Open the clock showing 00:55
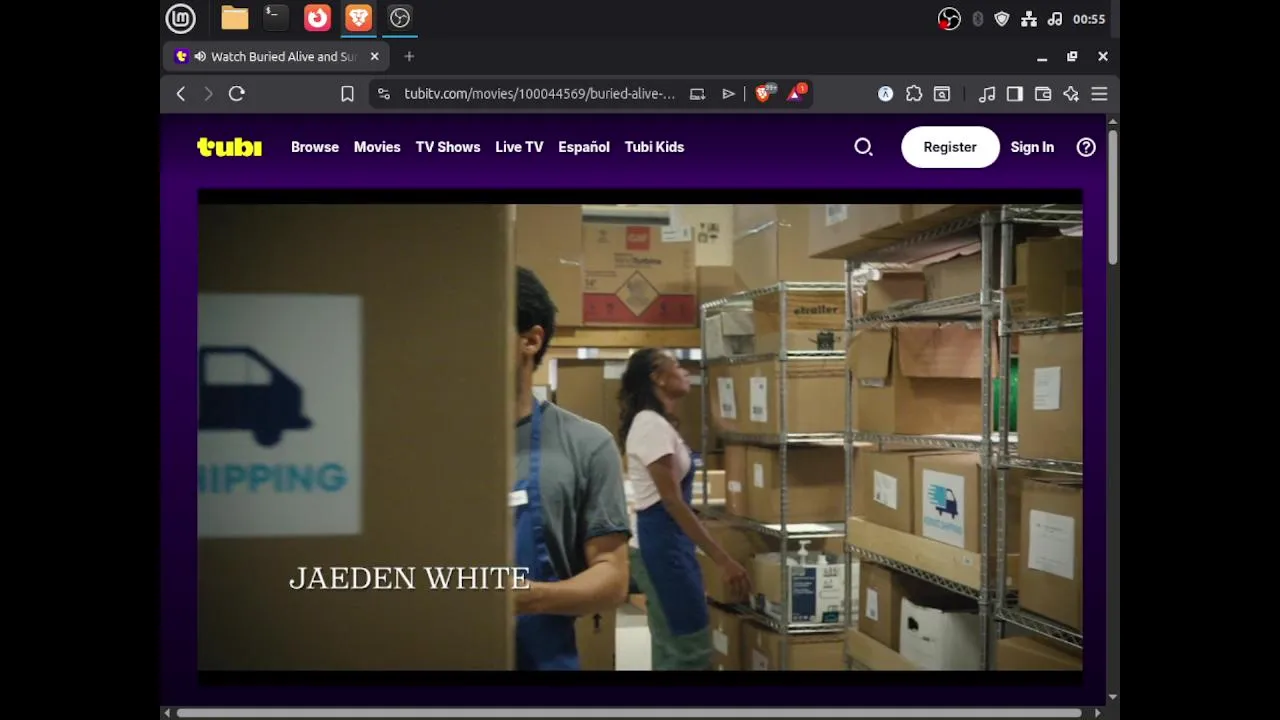The width and height of the screenshot is (1280, 720). pos(1089,19)
